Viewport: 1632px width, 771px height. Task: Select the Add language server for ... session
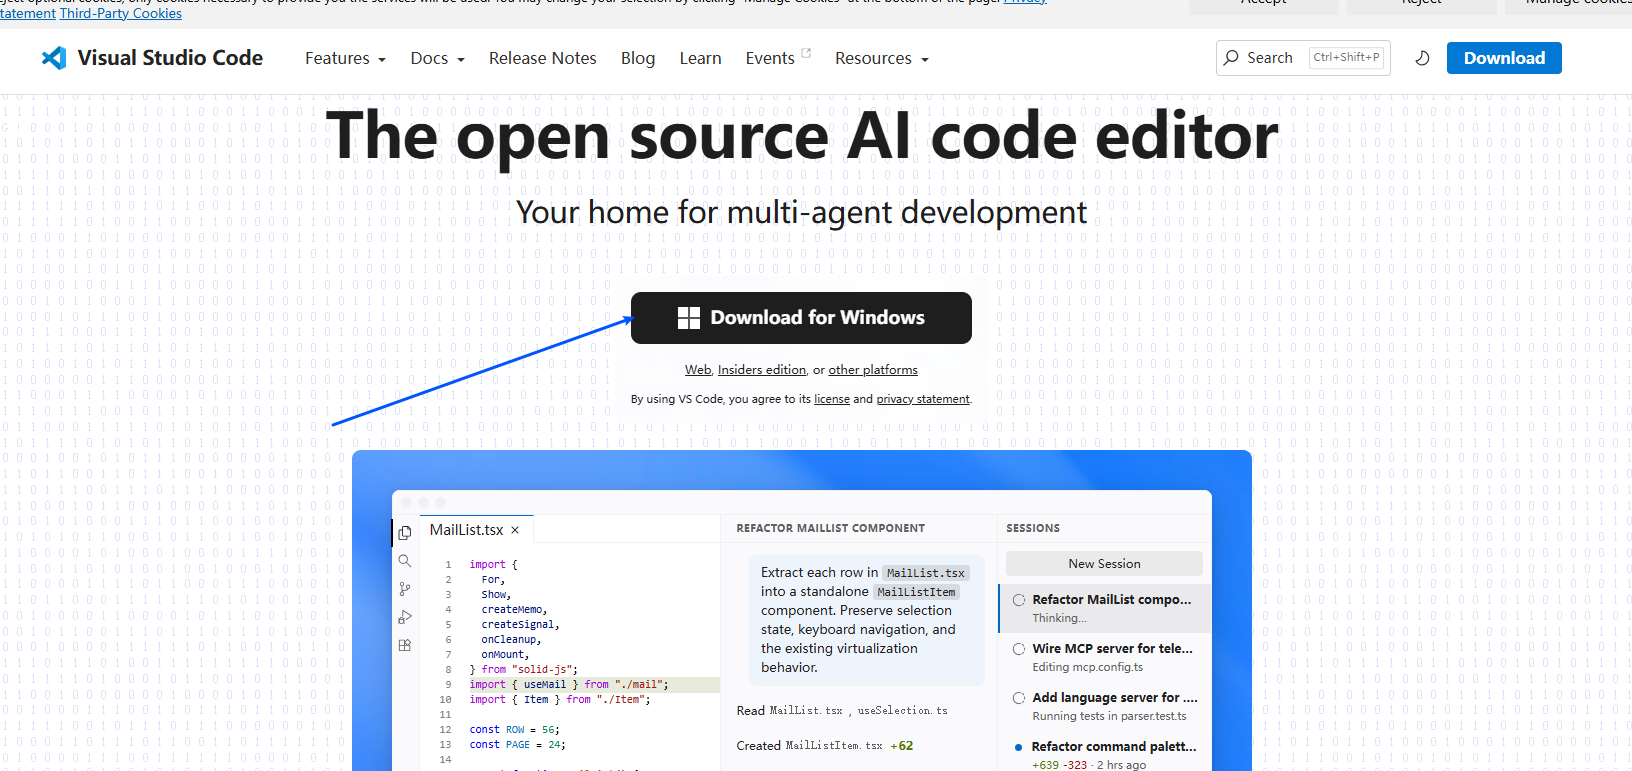click(1105, 706)
